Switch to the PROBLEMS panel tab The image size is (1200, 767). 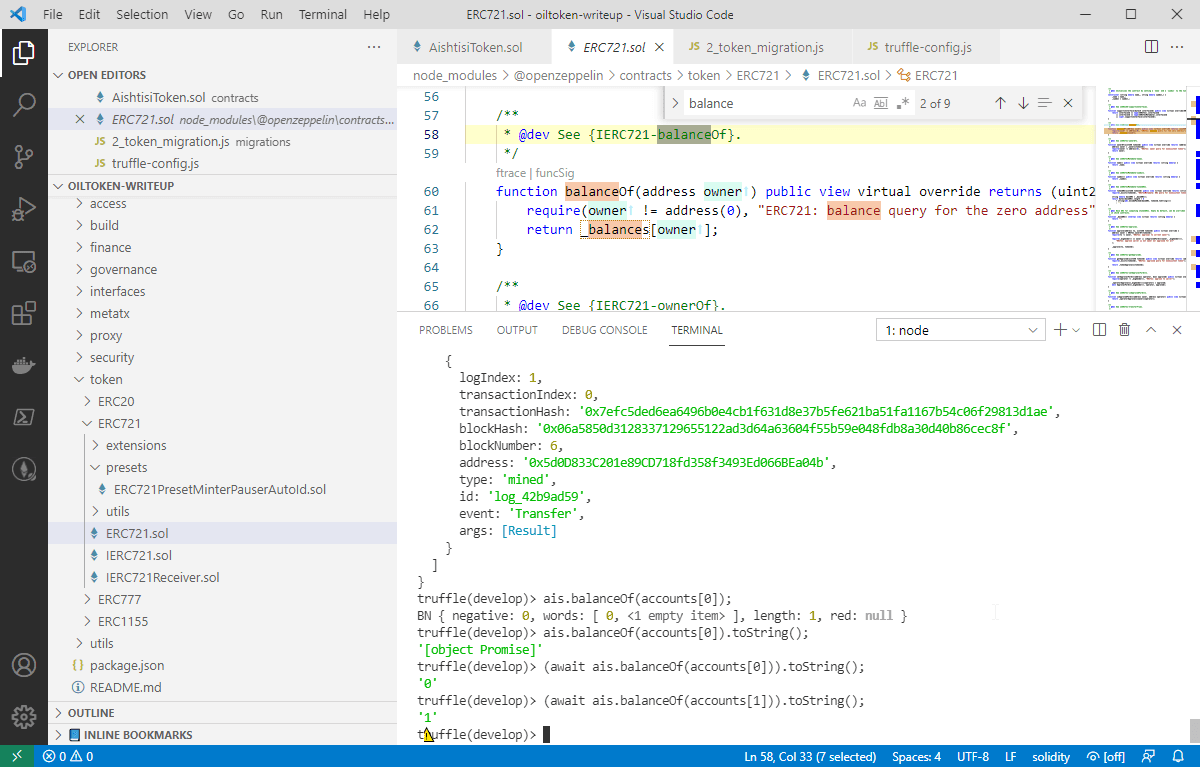click(446, 330)
